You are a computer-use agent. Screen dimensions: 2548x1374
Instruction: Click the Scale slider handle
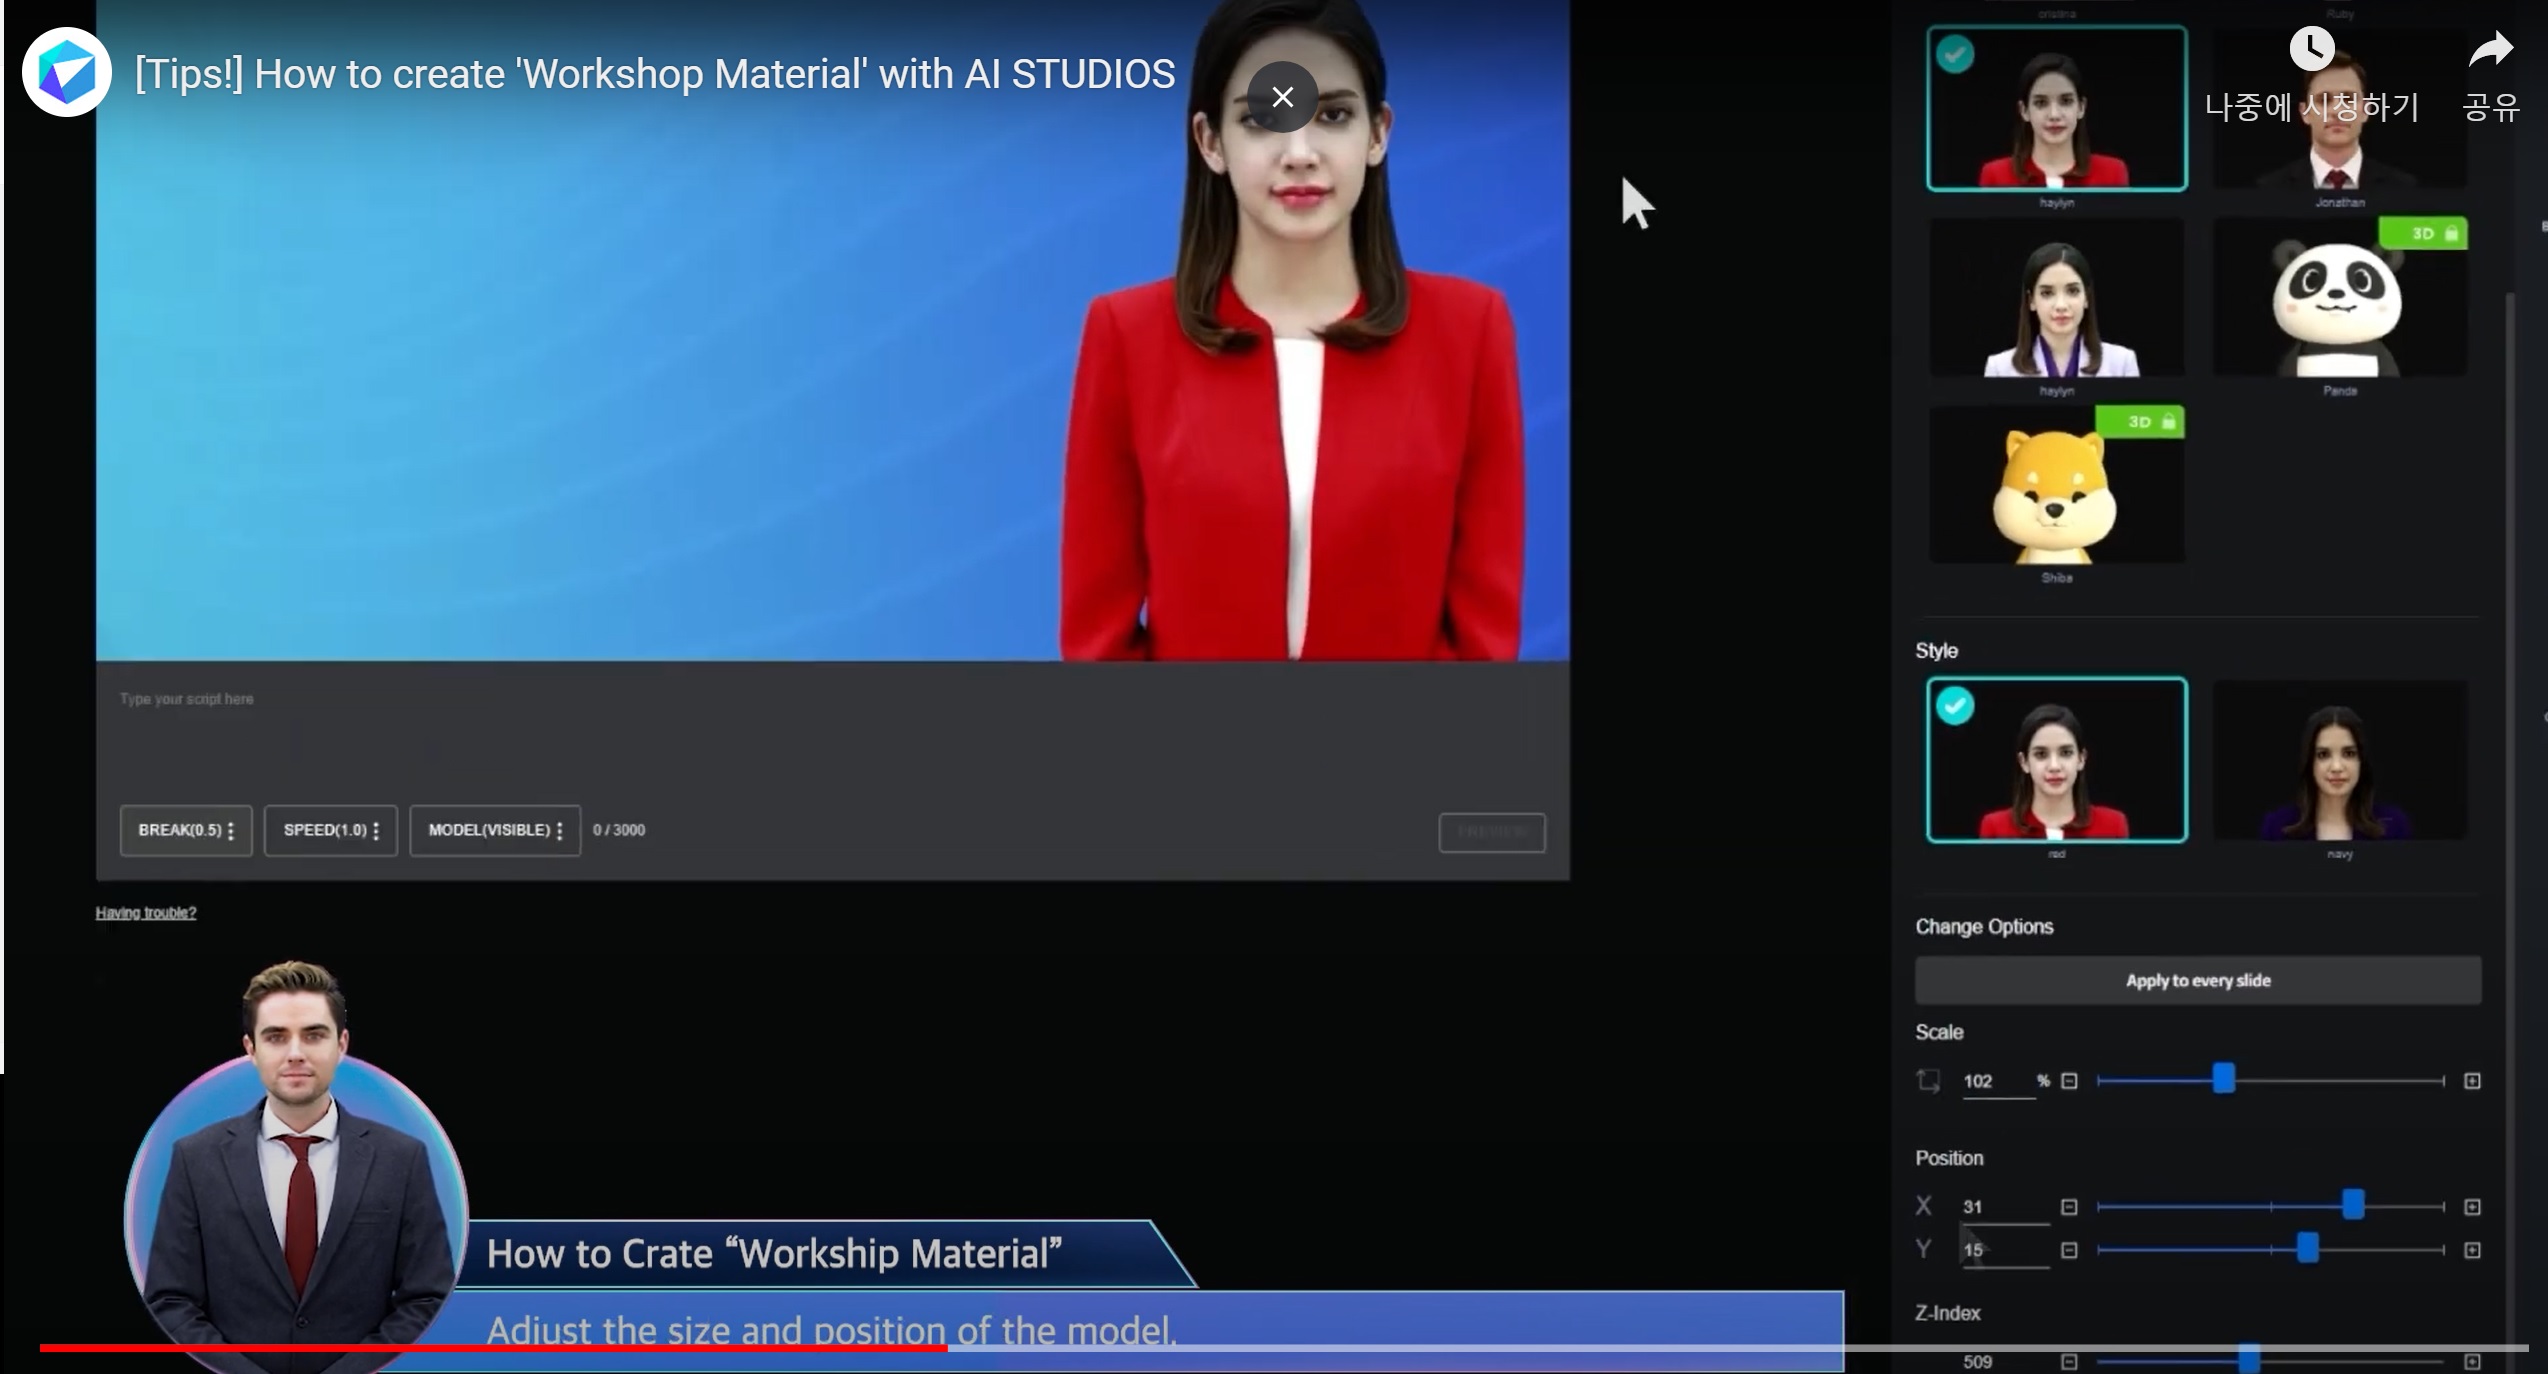[x=2223, y=1079]
